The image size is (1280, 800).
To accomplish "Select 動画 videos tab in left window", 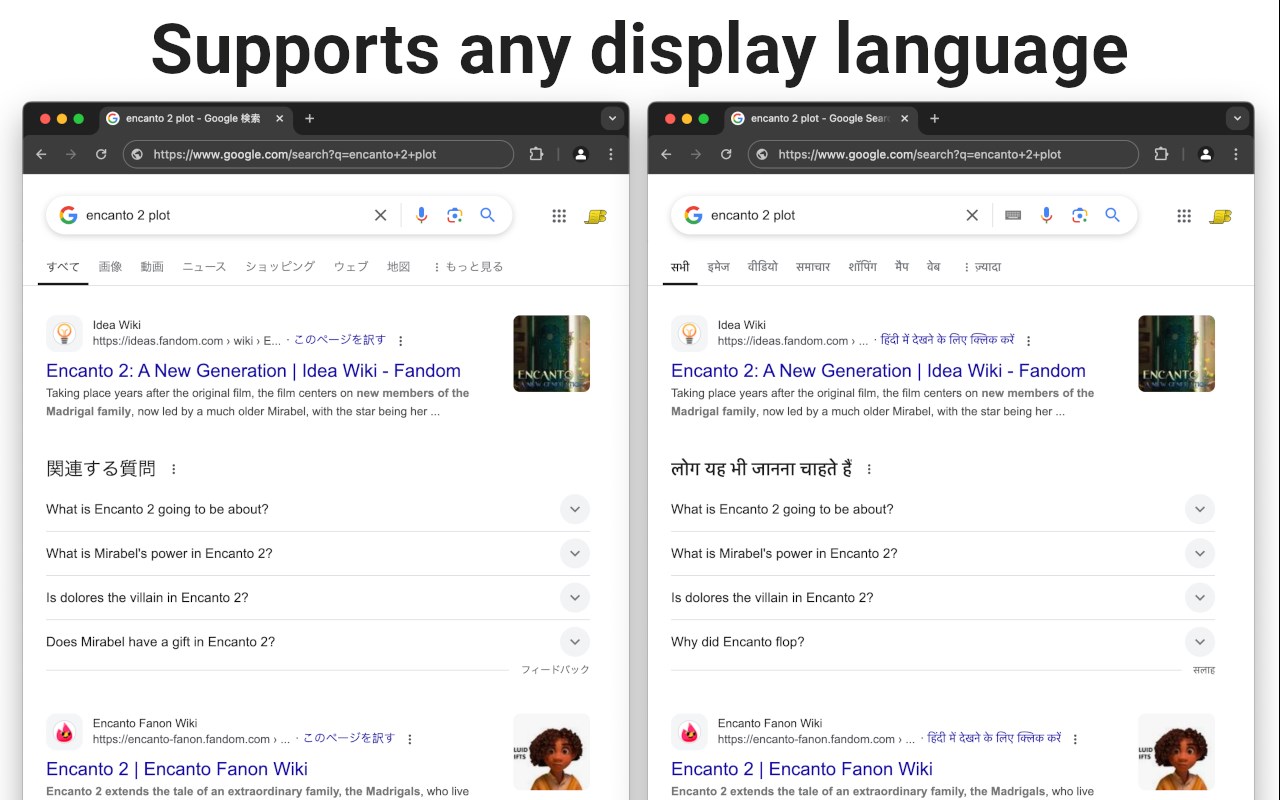I will pos(152,267).
